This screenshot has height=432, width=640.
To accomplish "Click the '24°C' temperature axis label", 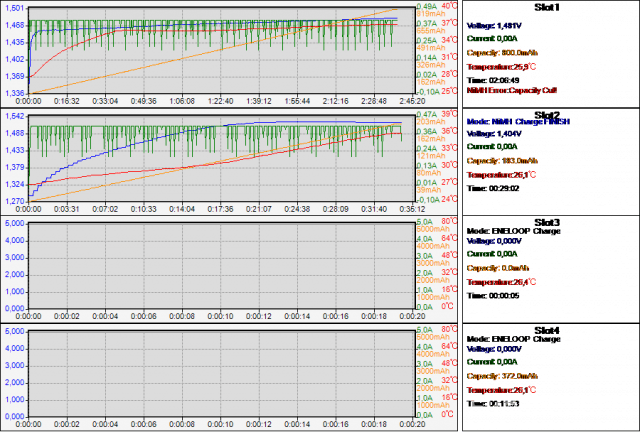I will tap(450, 199).
